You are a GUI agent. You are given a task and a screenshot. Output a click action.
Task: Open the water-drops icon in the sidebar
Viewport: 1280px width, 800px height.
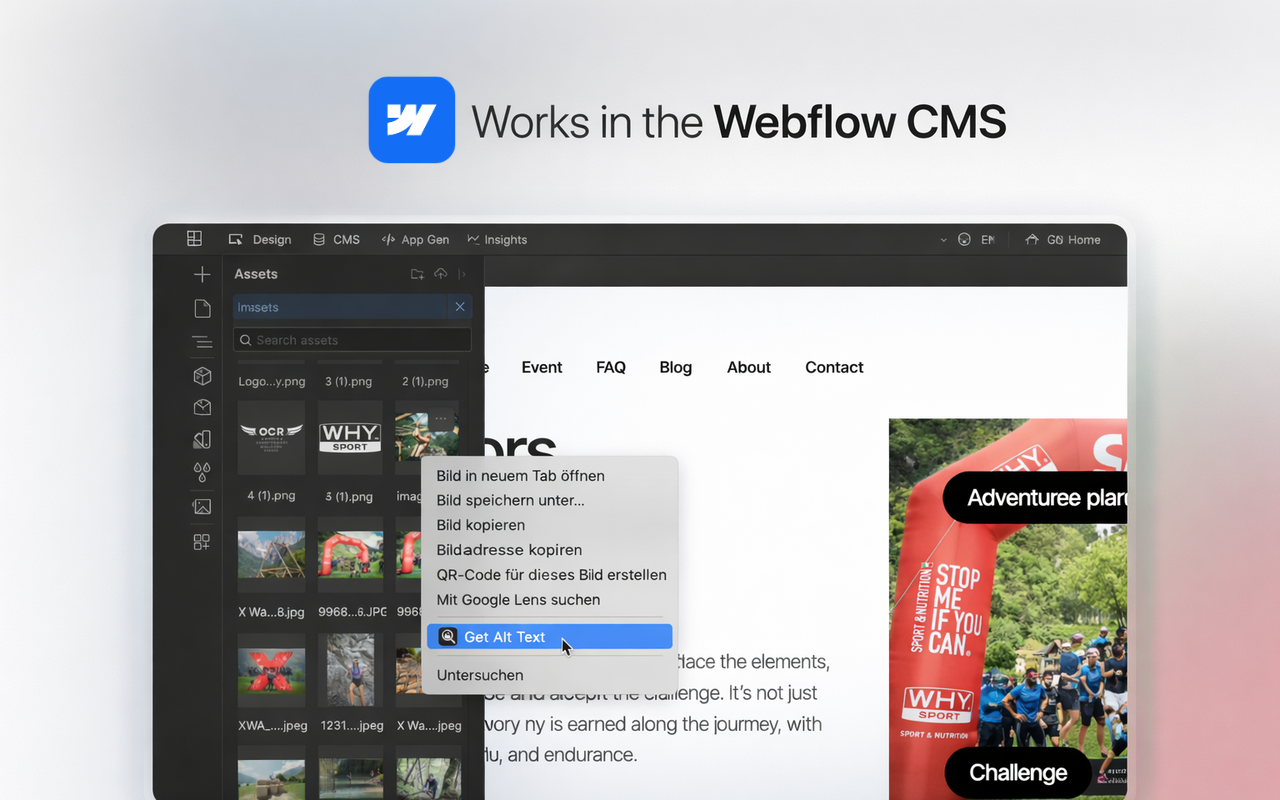pyautogui.click(x=202, y=471)
